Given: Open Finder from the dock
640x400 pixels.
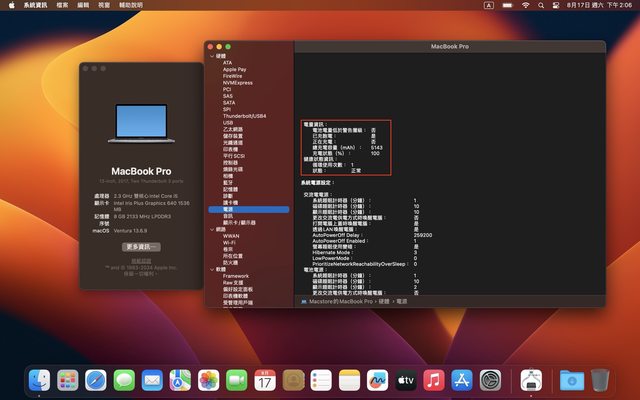Looking at the screenshot, I should (x=40, y=380).
